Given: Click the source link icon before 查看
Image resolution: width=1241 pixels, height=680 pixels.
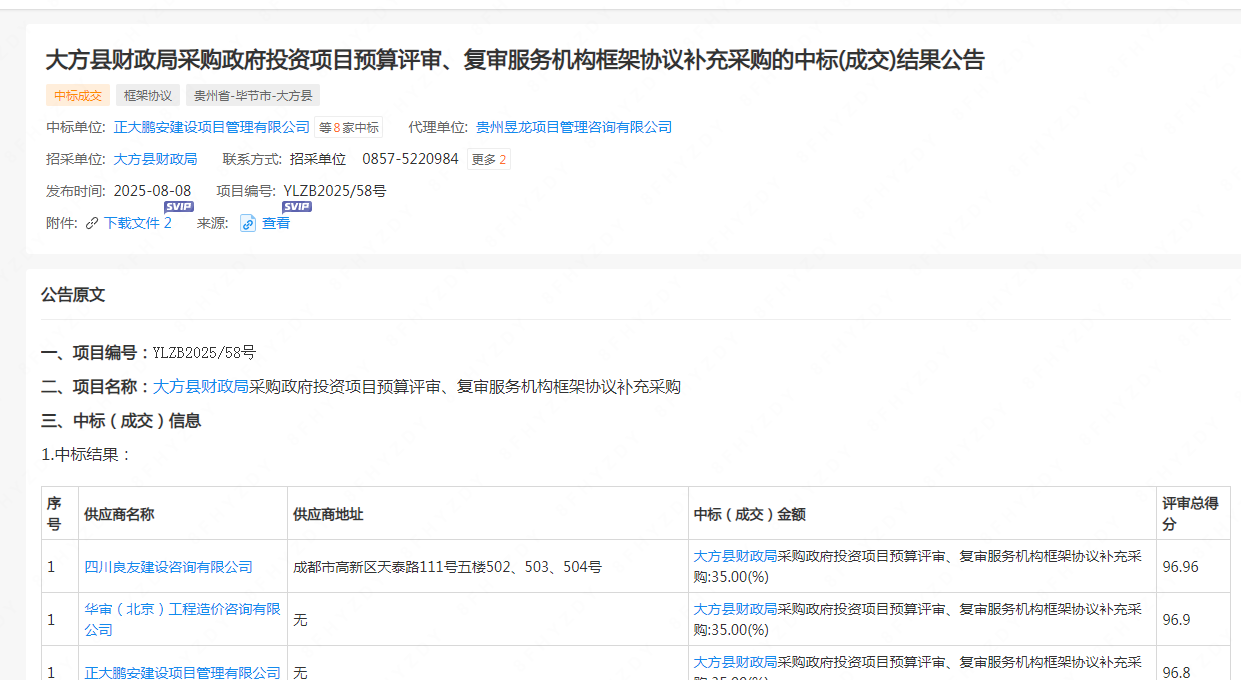Looking at the screenshot, I should pos(248,224).
